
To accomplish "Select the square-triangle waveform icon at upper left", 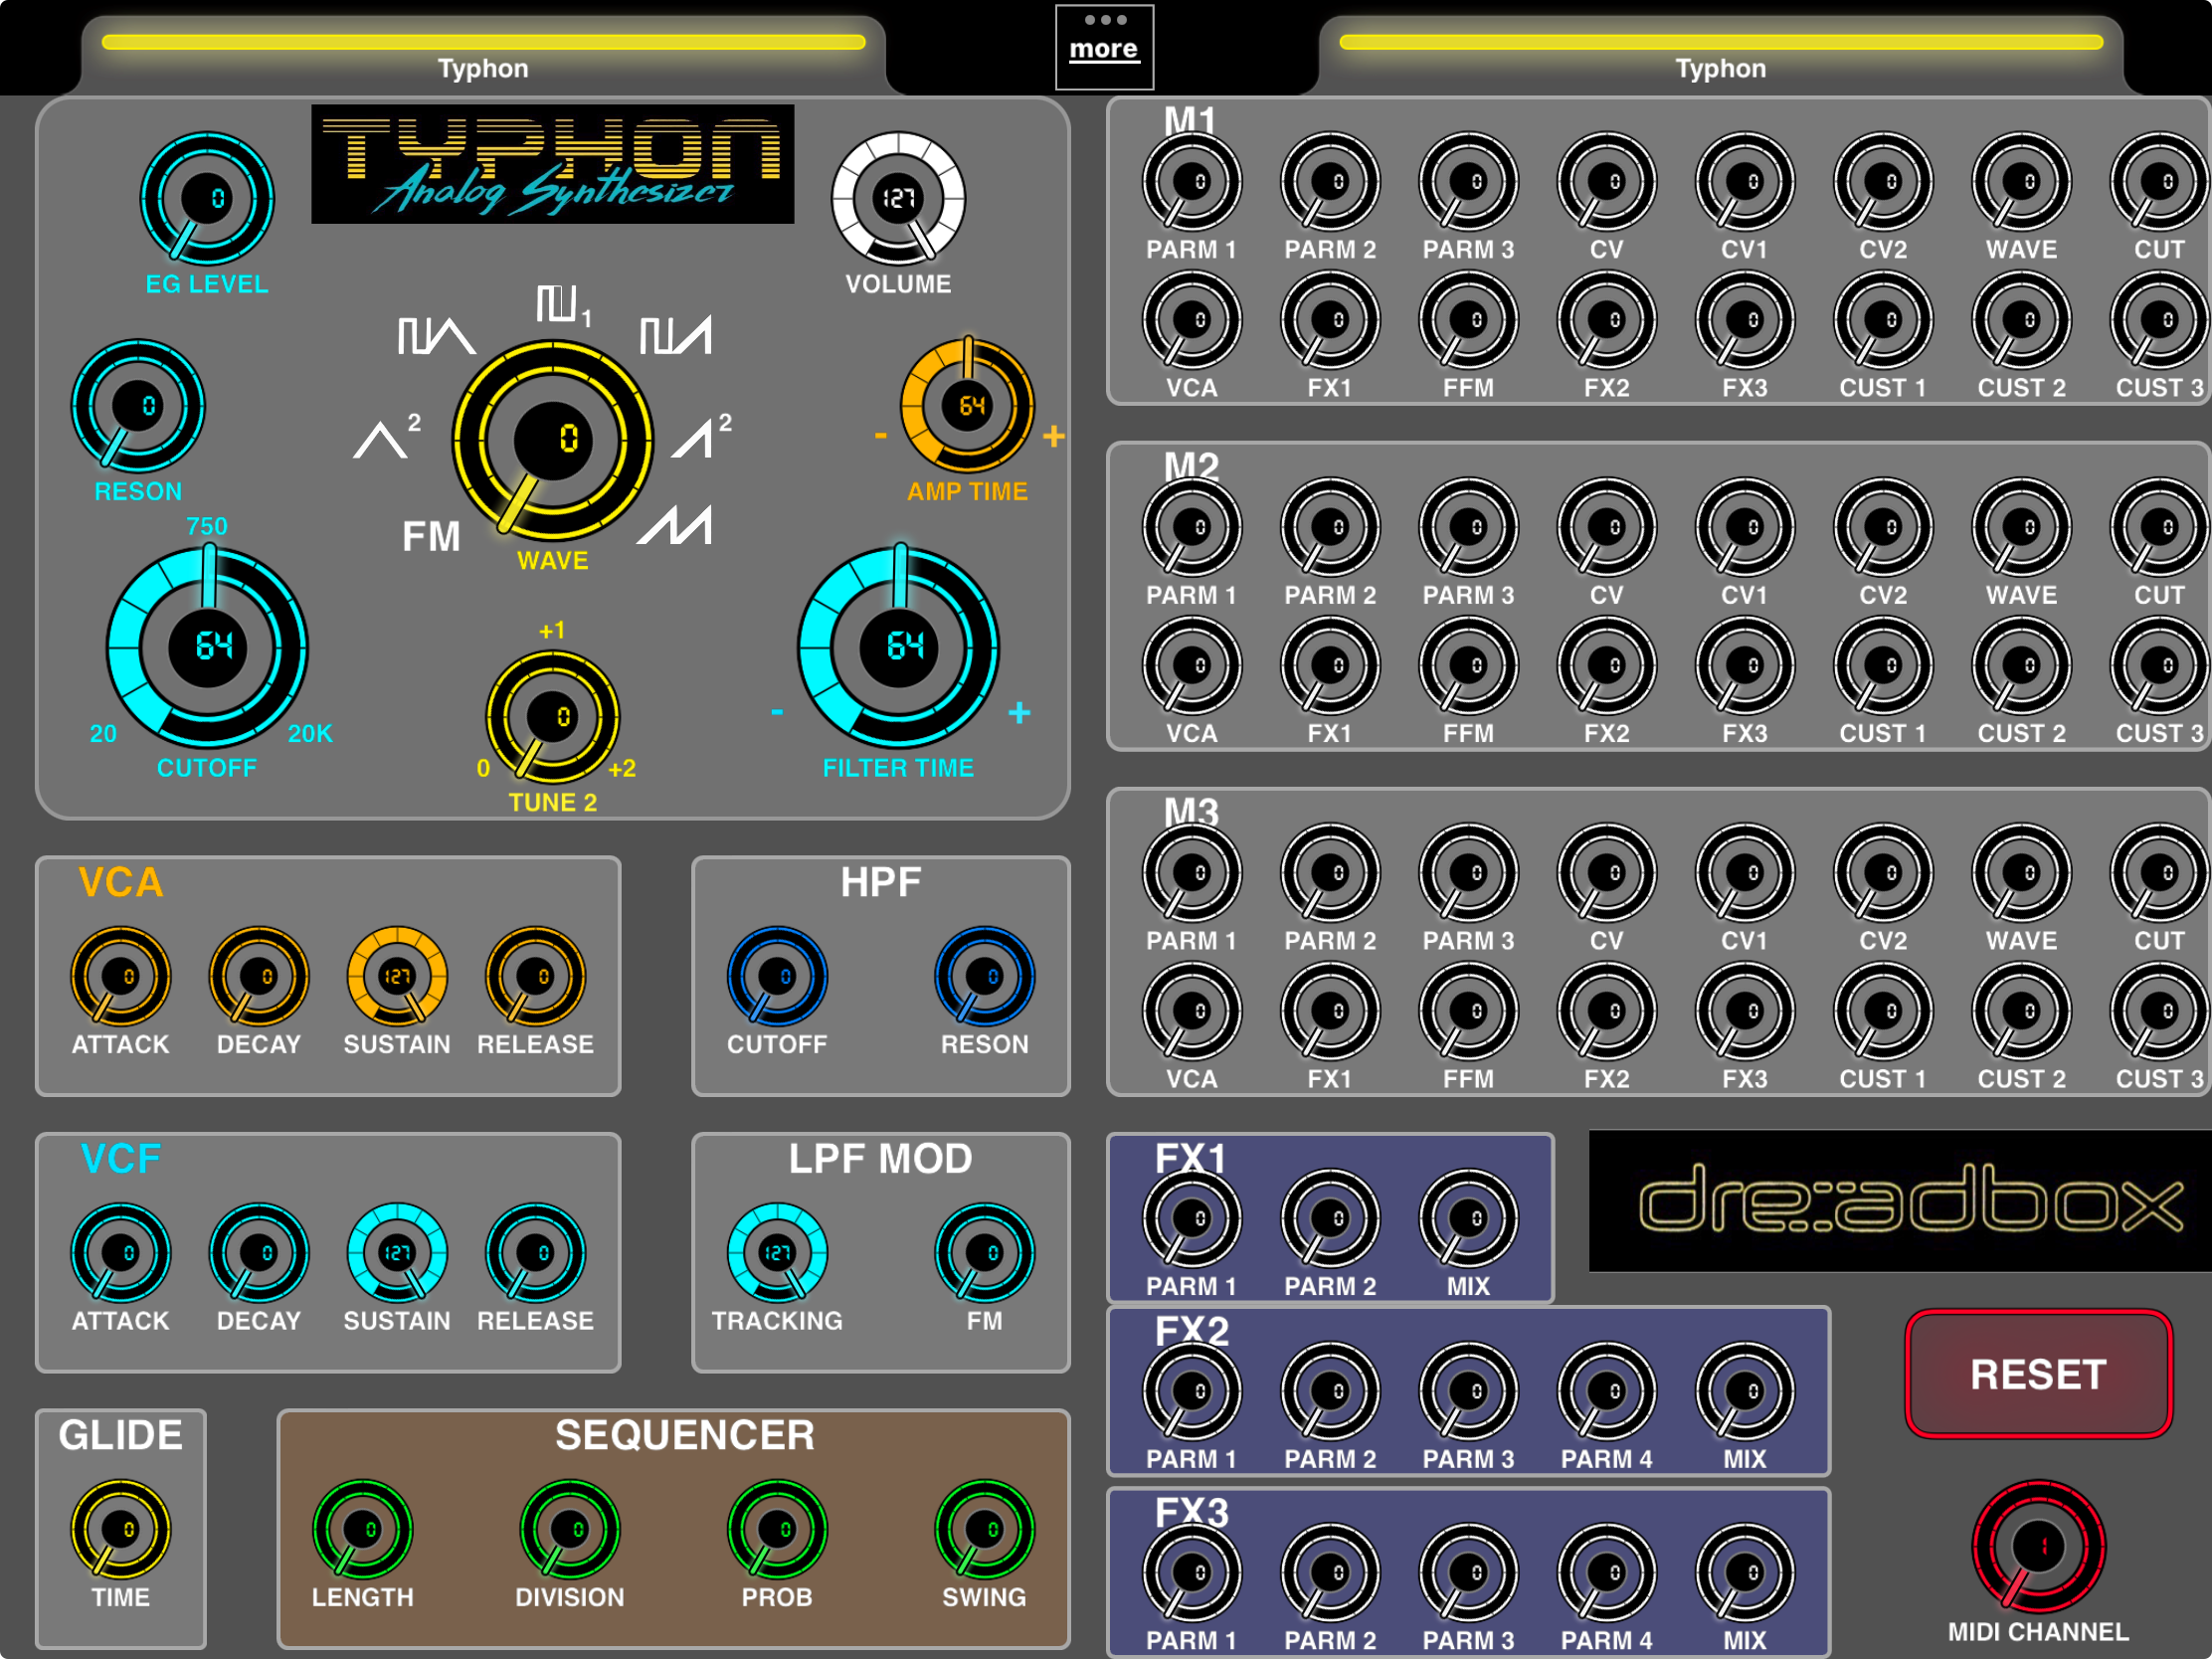I will point(436,336).
